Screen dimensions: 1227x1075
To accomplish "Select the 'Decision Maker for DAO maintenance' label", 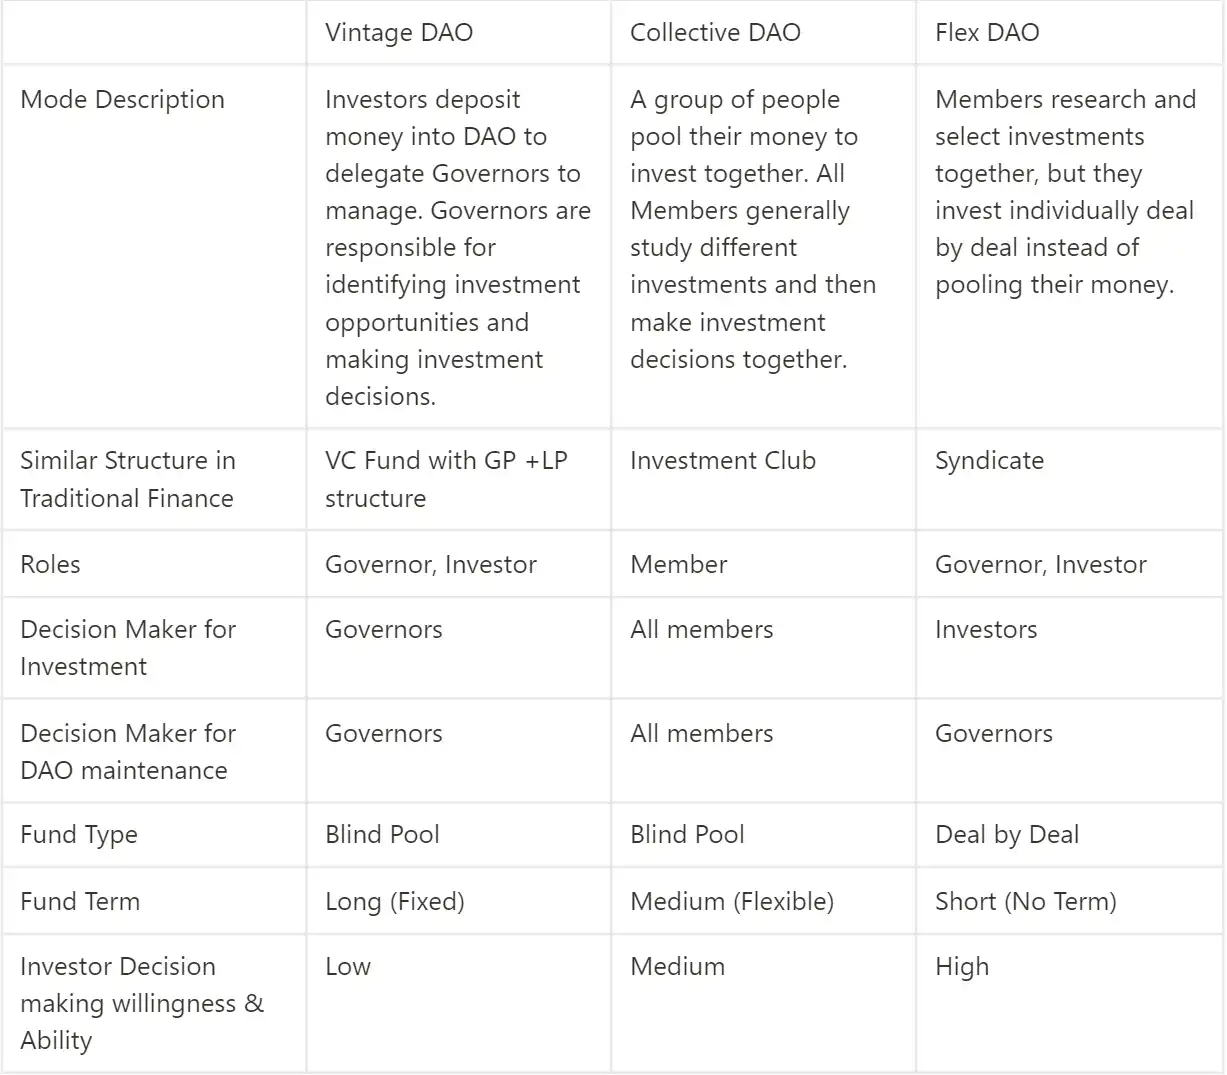I will point(128,752).
